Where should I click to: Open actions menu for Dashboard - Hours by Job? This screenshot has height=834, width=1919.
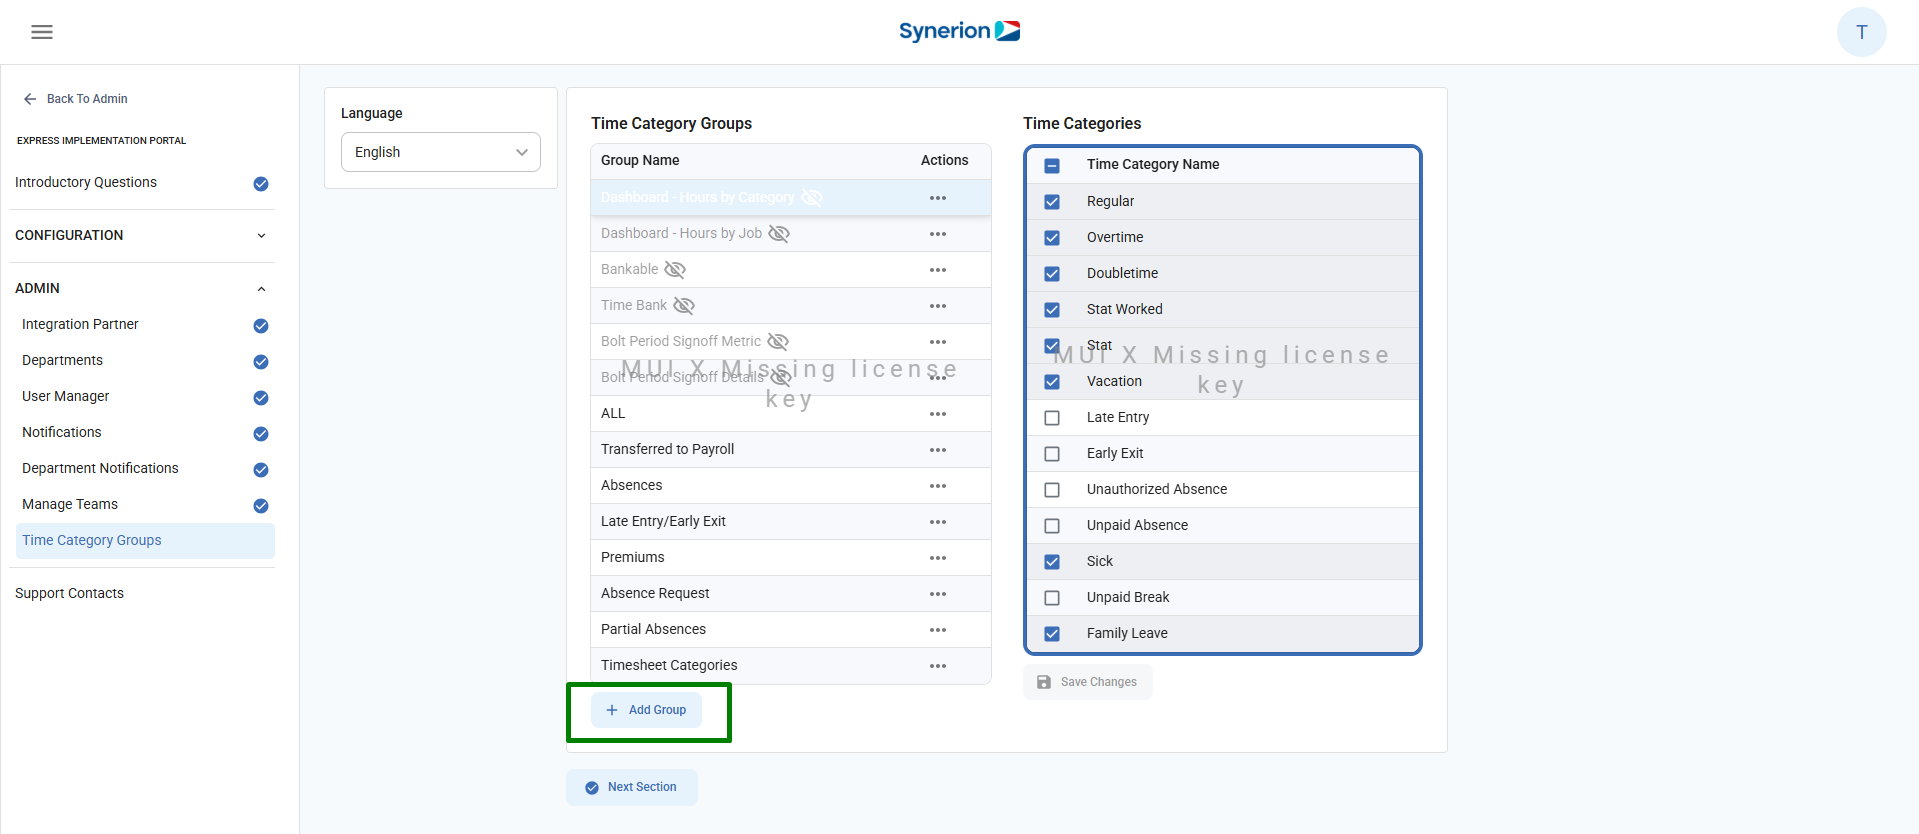coord(937,234)
